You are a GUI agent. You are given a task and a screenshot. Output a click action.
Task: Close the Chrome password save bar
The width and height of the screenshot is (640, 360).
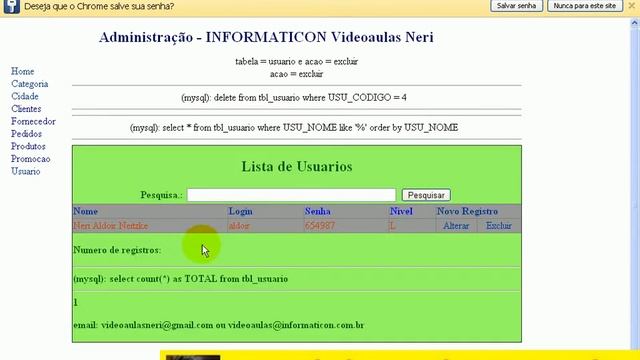(x=632, y=6)
